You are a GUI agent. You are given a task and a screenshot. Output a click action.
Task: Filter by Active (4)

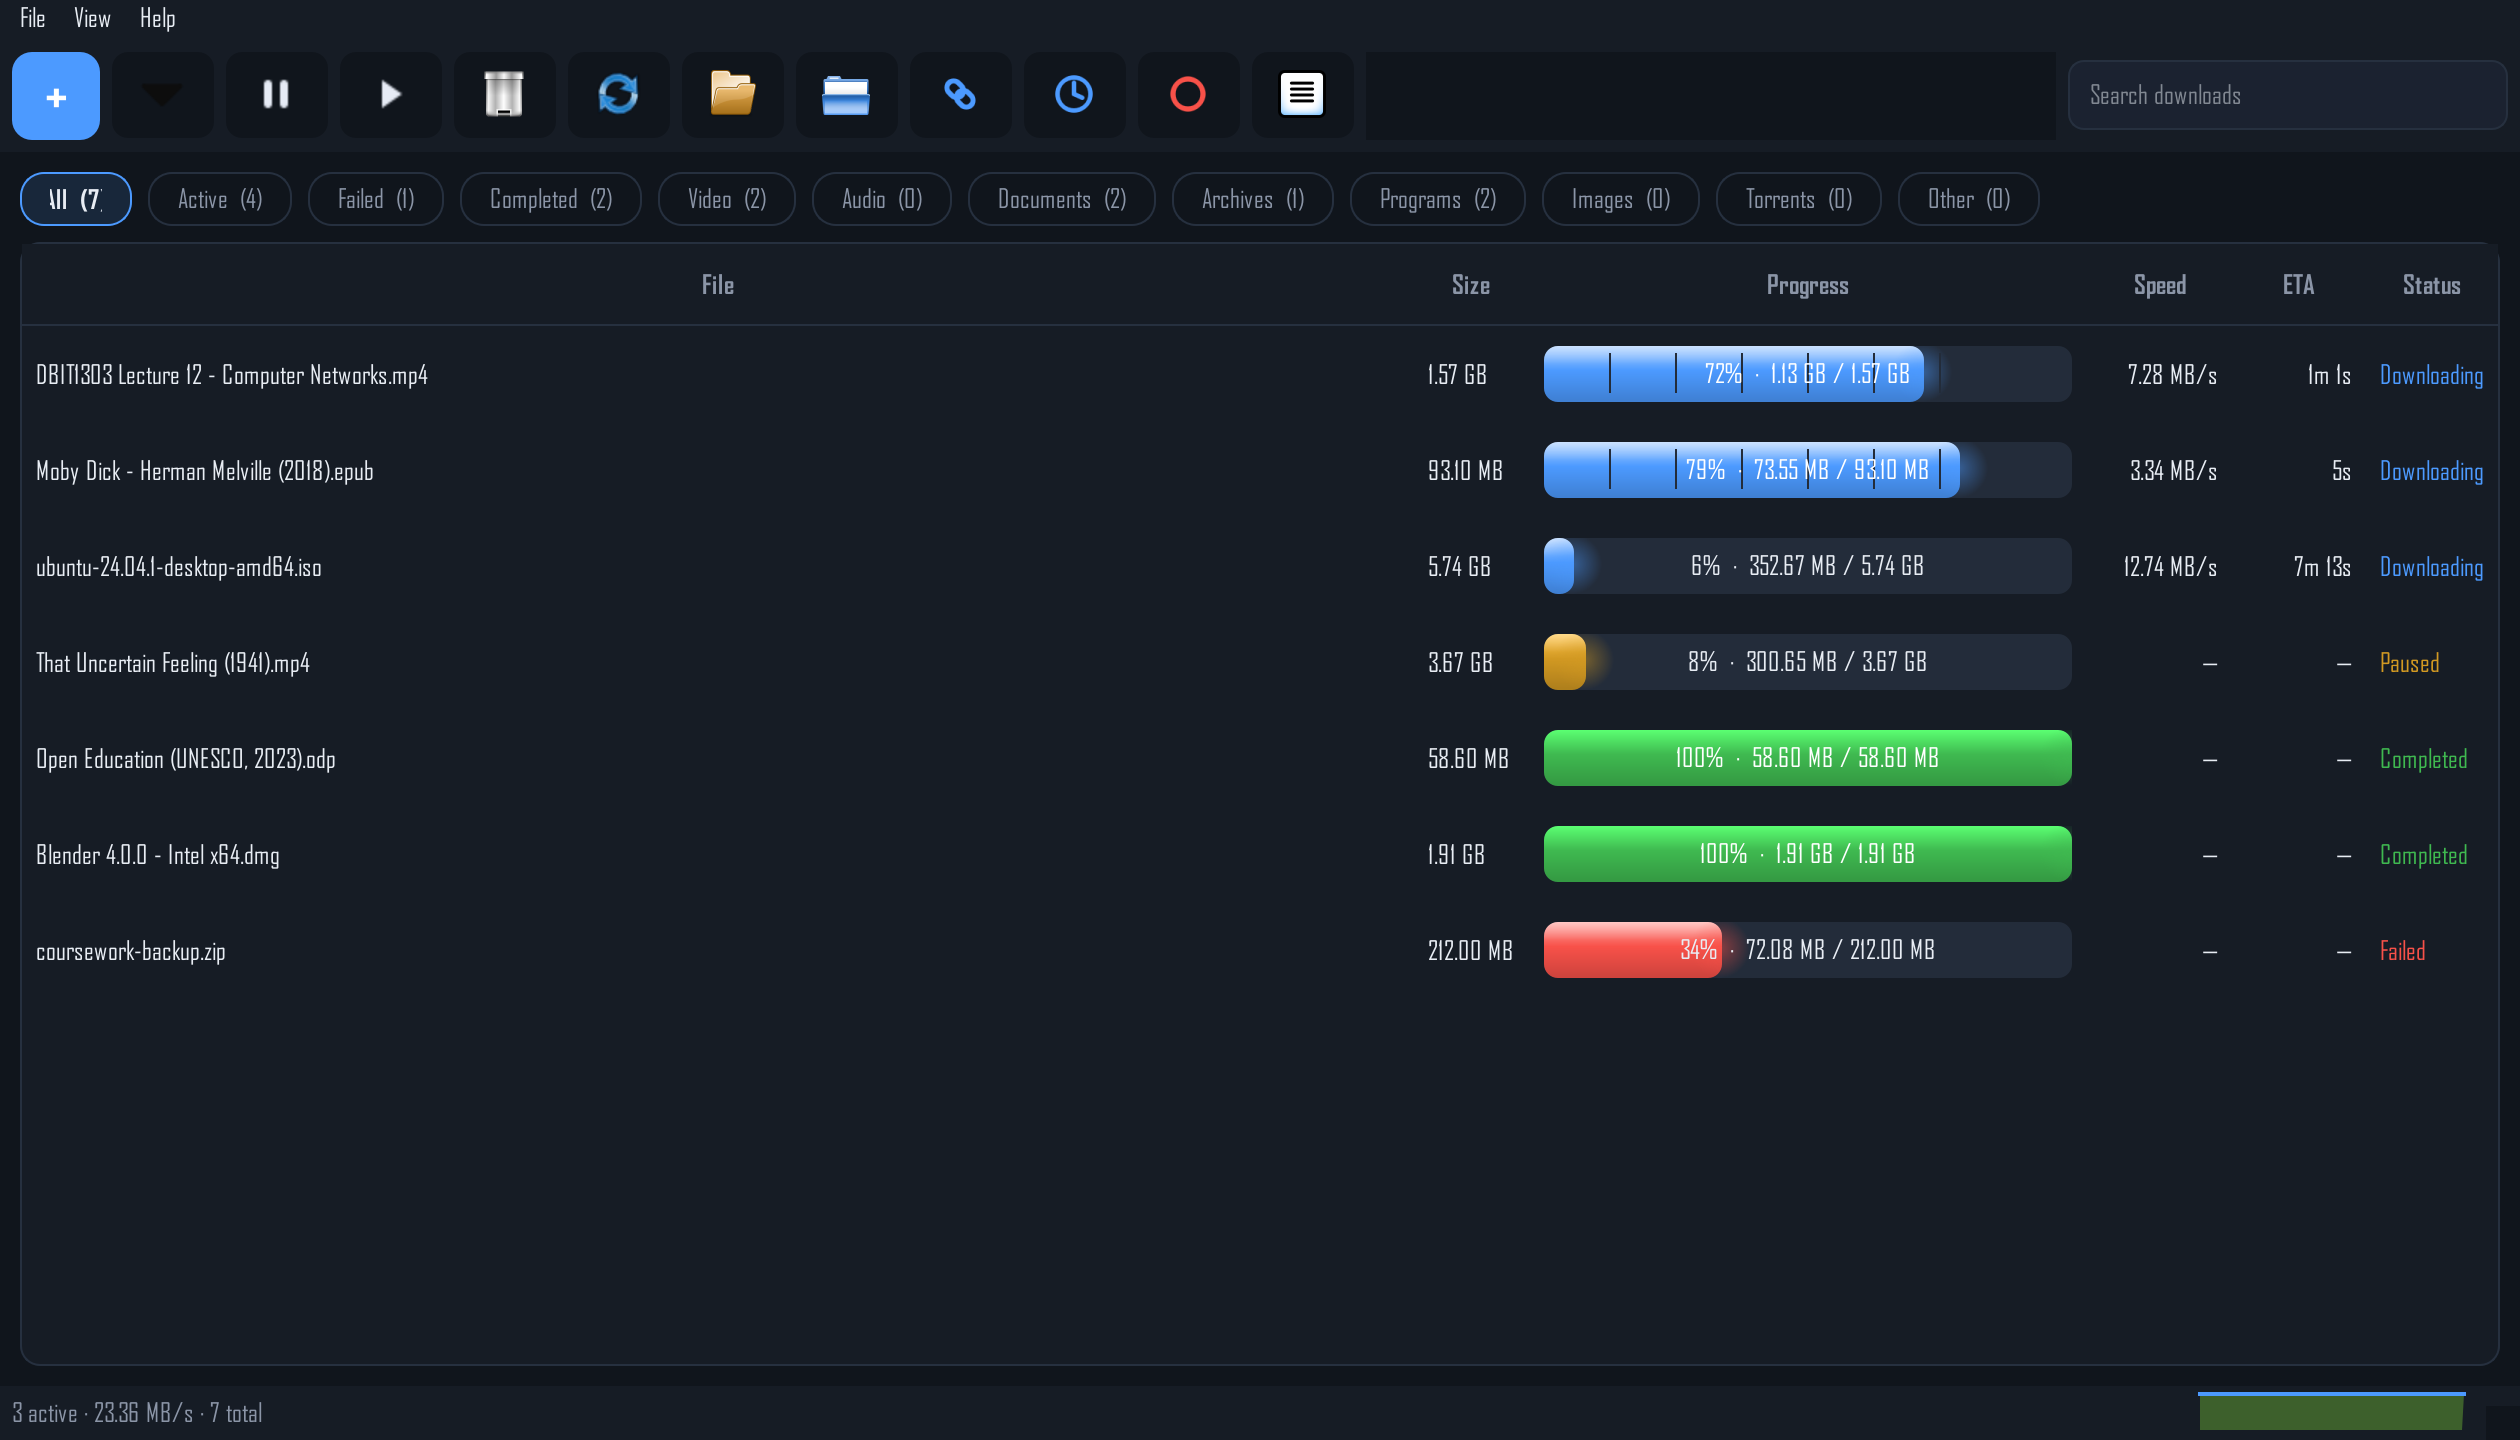pyautogui.click(x=220, y=199)
